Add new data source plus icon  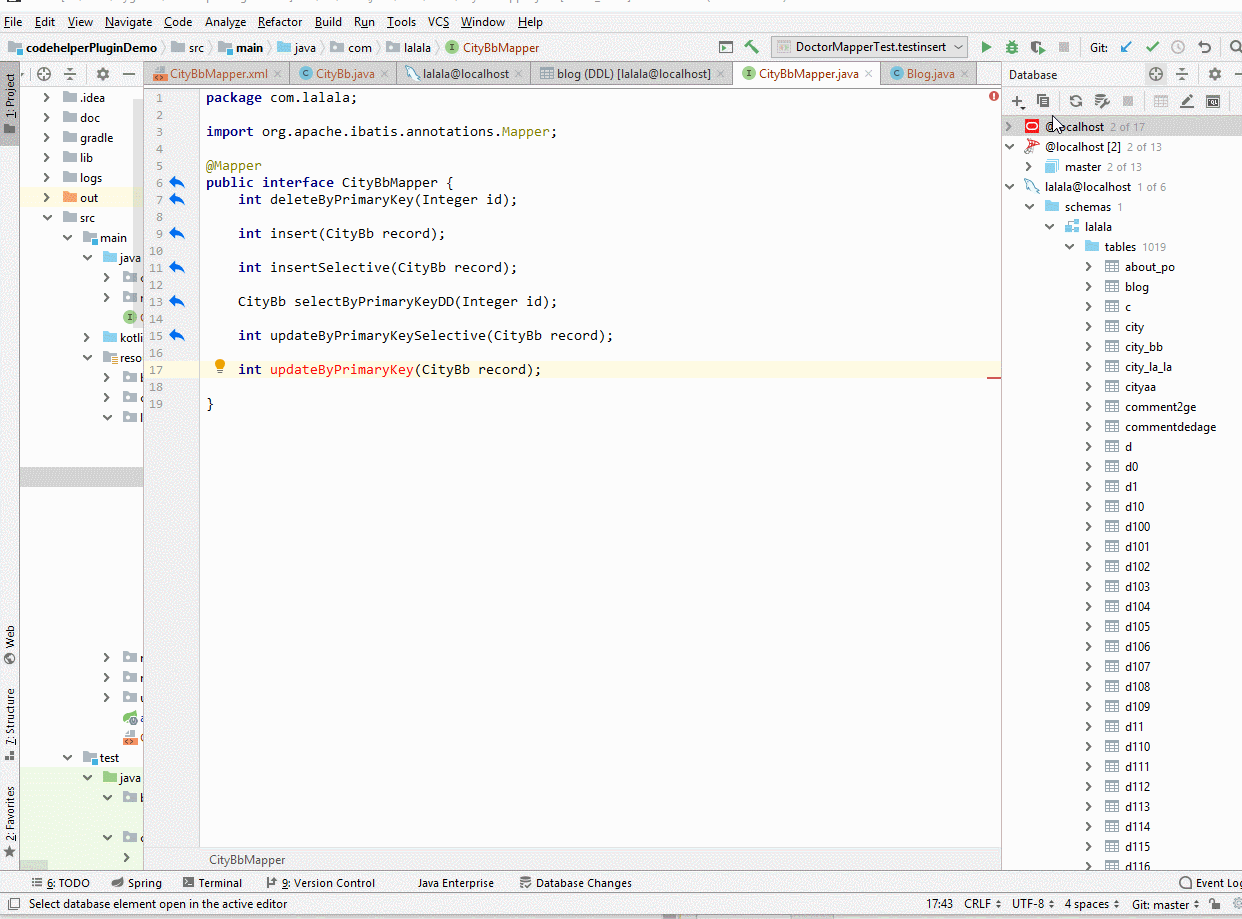(1018, 101)
